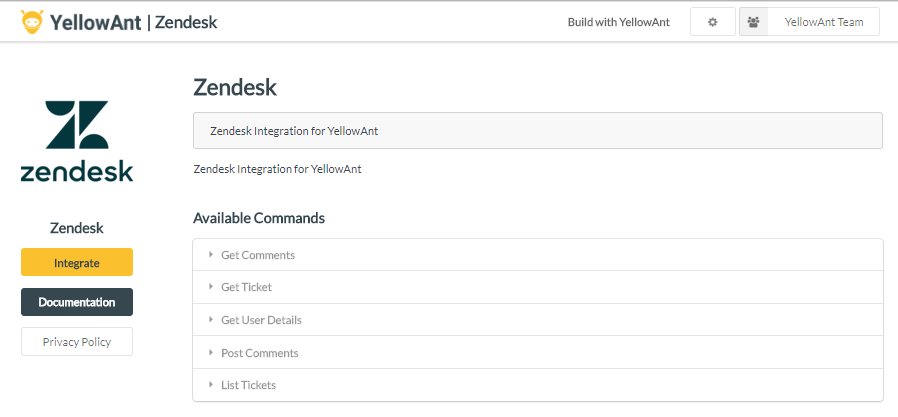Expand the Get Ticket command arrow

coord(211,287)
